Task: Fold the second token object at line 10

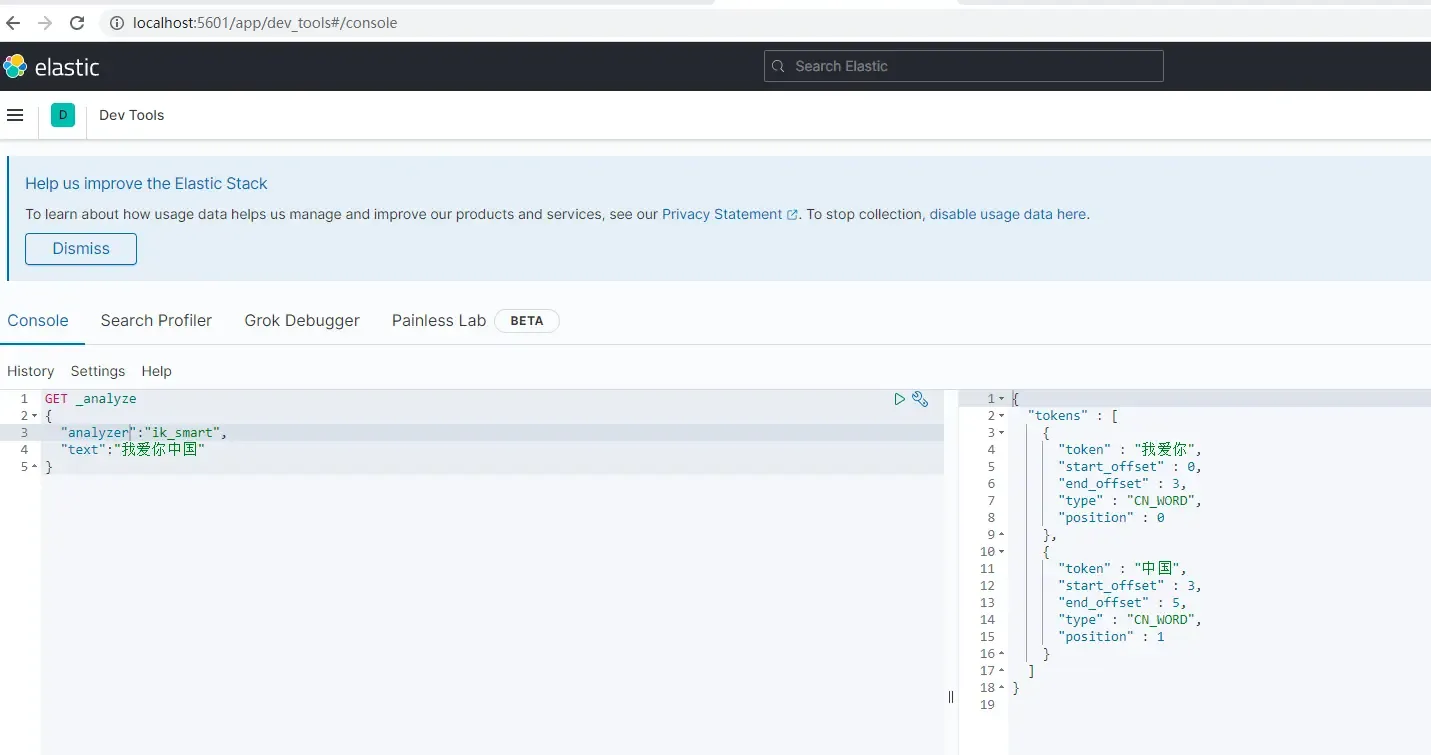Action: [x=1002, y=552]
